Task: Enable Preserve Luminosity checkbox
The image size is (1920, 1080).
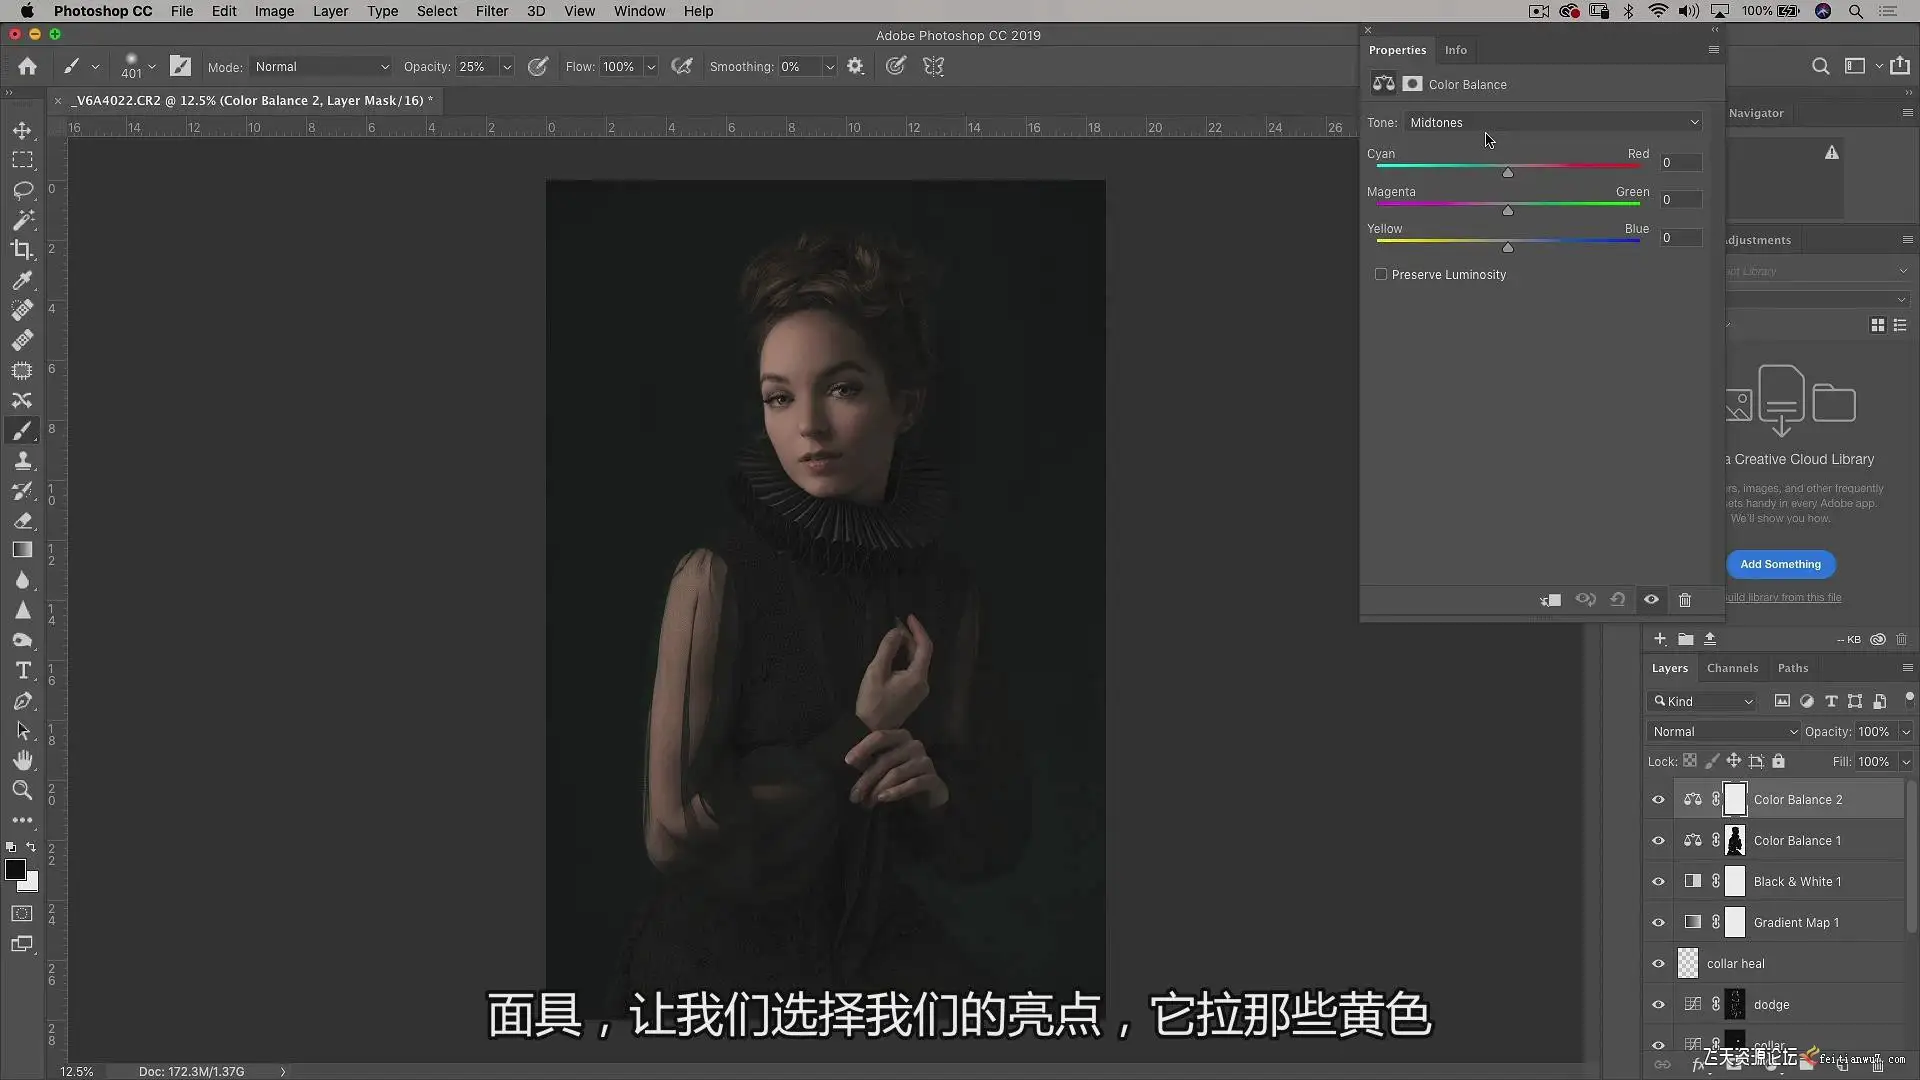Action: point(1381,274)
